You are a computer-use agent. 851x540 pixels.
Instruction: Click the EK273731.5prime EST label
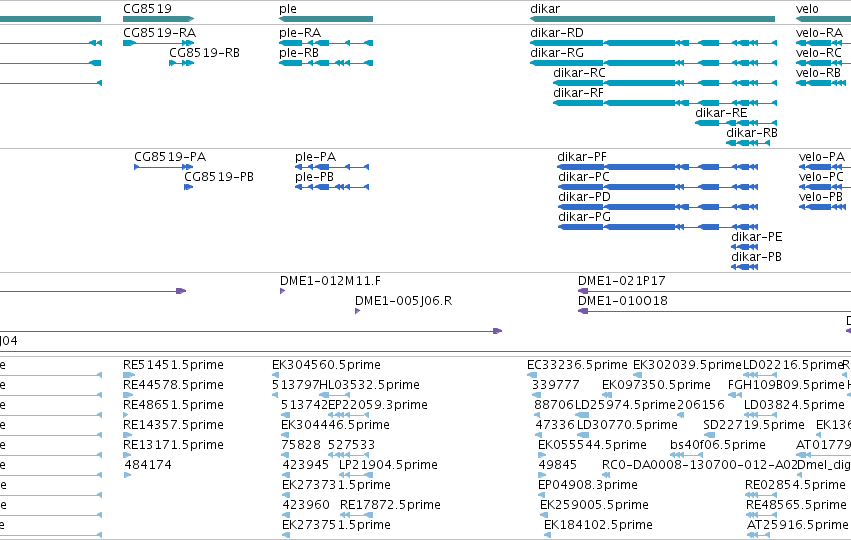click(x=336, y=485)
